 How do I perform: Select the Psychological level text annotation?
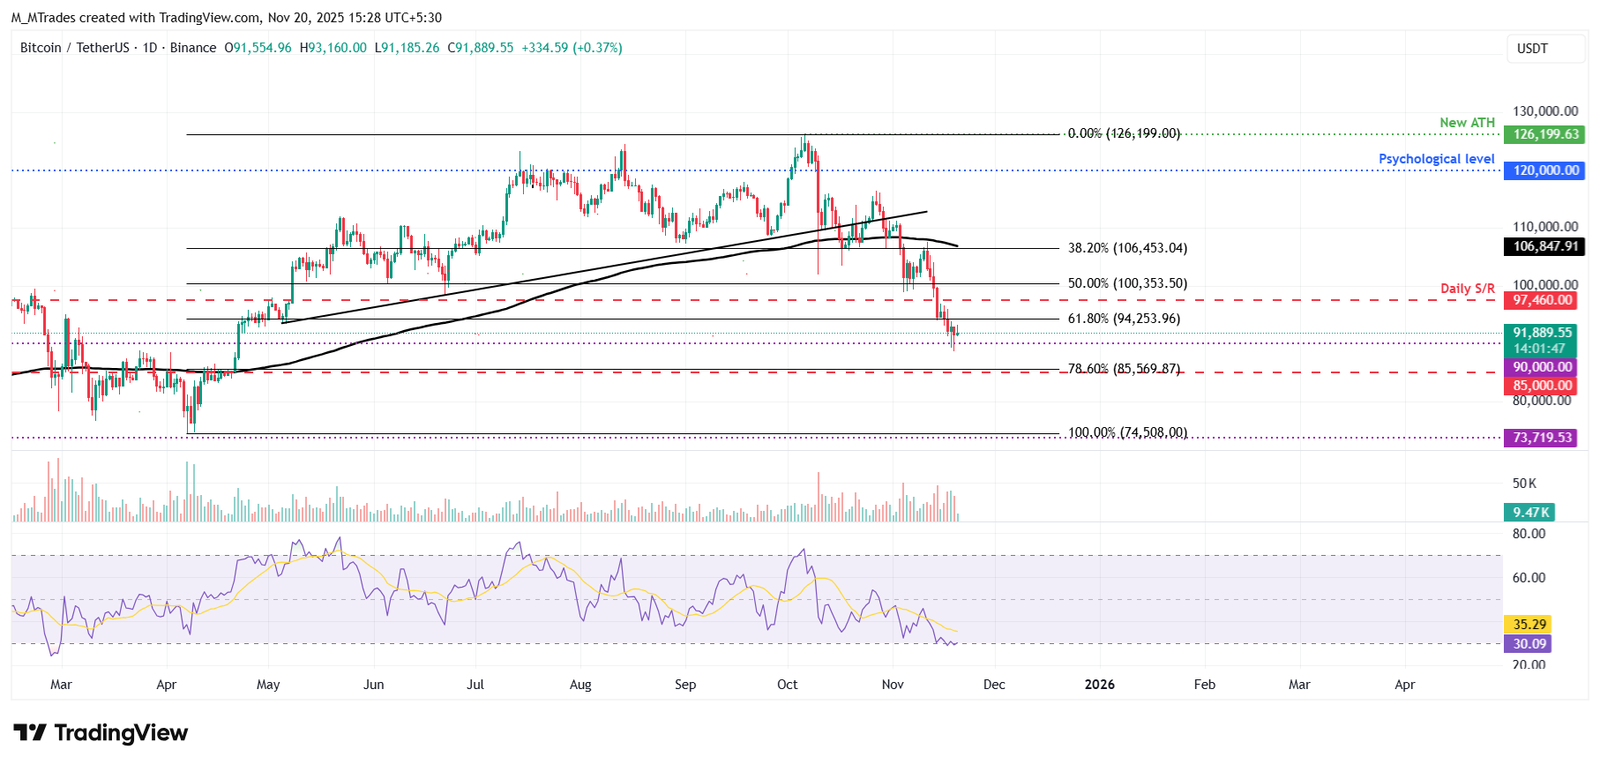[x=1436, y=159]
